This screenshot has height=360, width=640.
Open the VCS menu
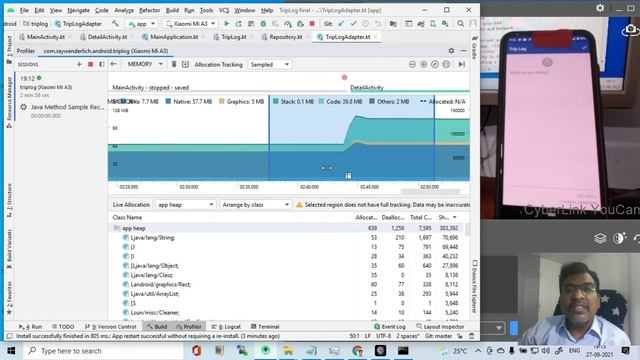[x=224, y=10]
